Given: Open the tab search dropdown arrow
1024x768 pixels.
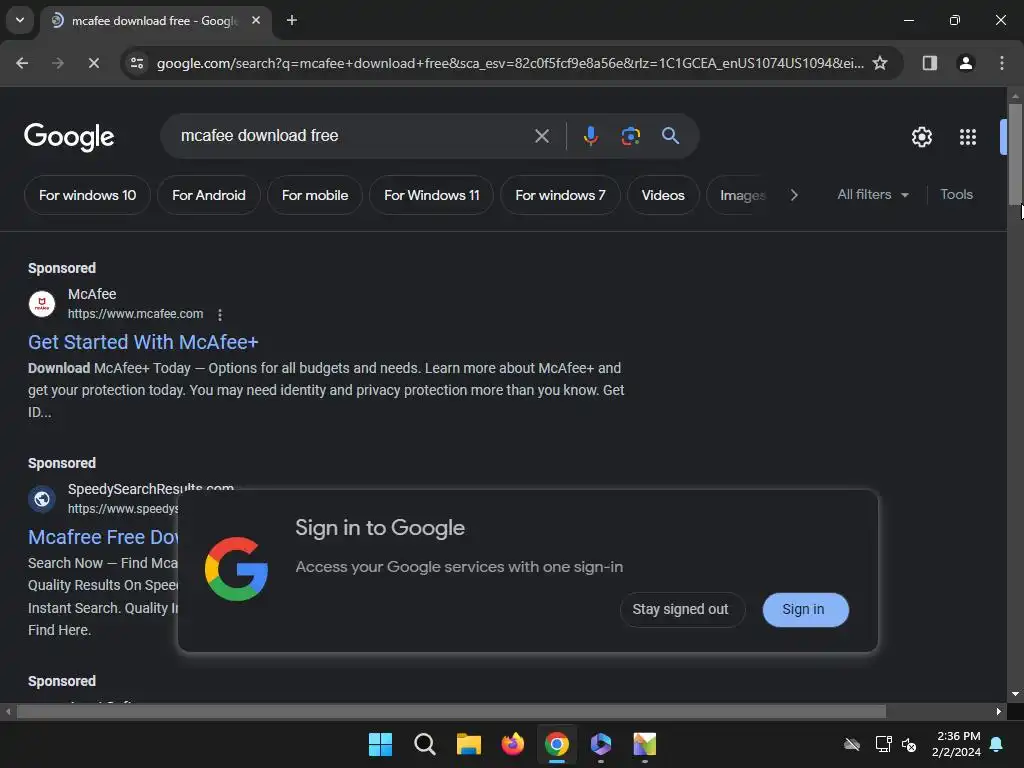Looking at the screenshot, I should click(20, 20).
